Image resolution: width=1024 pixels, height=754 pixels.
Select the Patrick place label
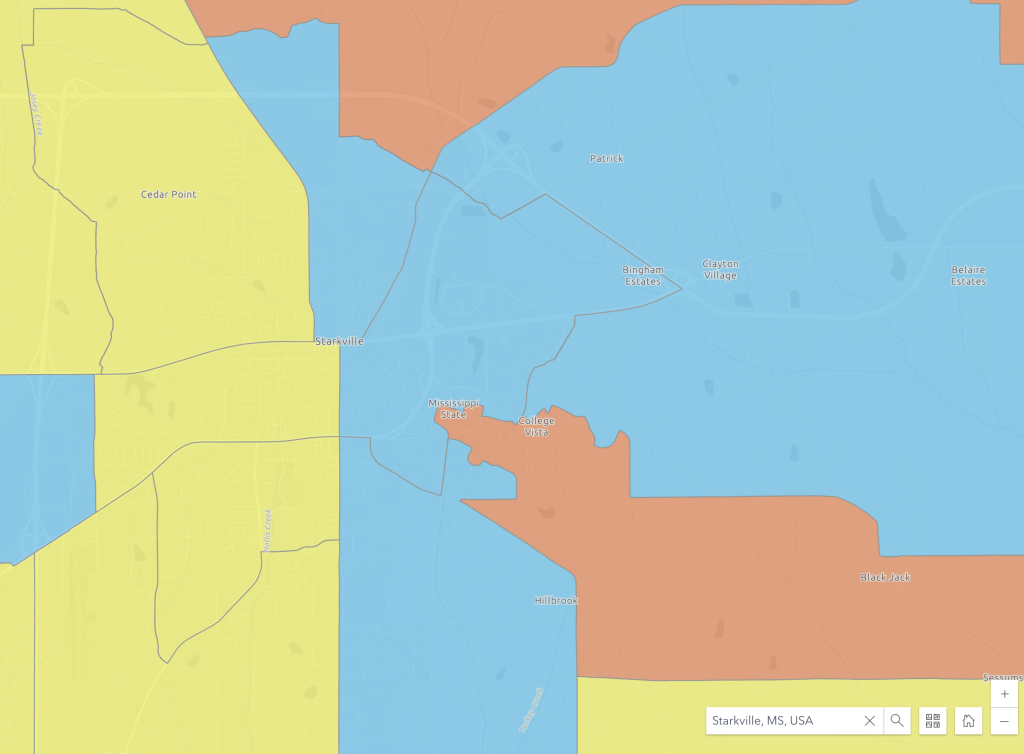click(x=606, y=158)
